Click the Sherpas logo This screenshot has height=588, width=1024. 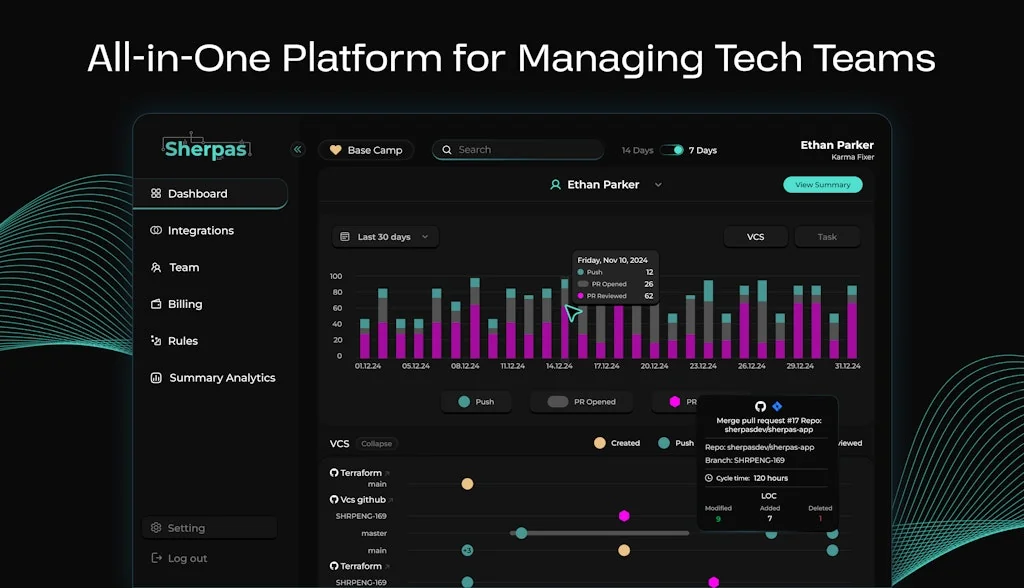[x=206, y=148]
